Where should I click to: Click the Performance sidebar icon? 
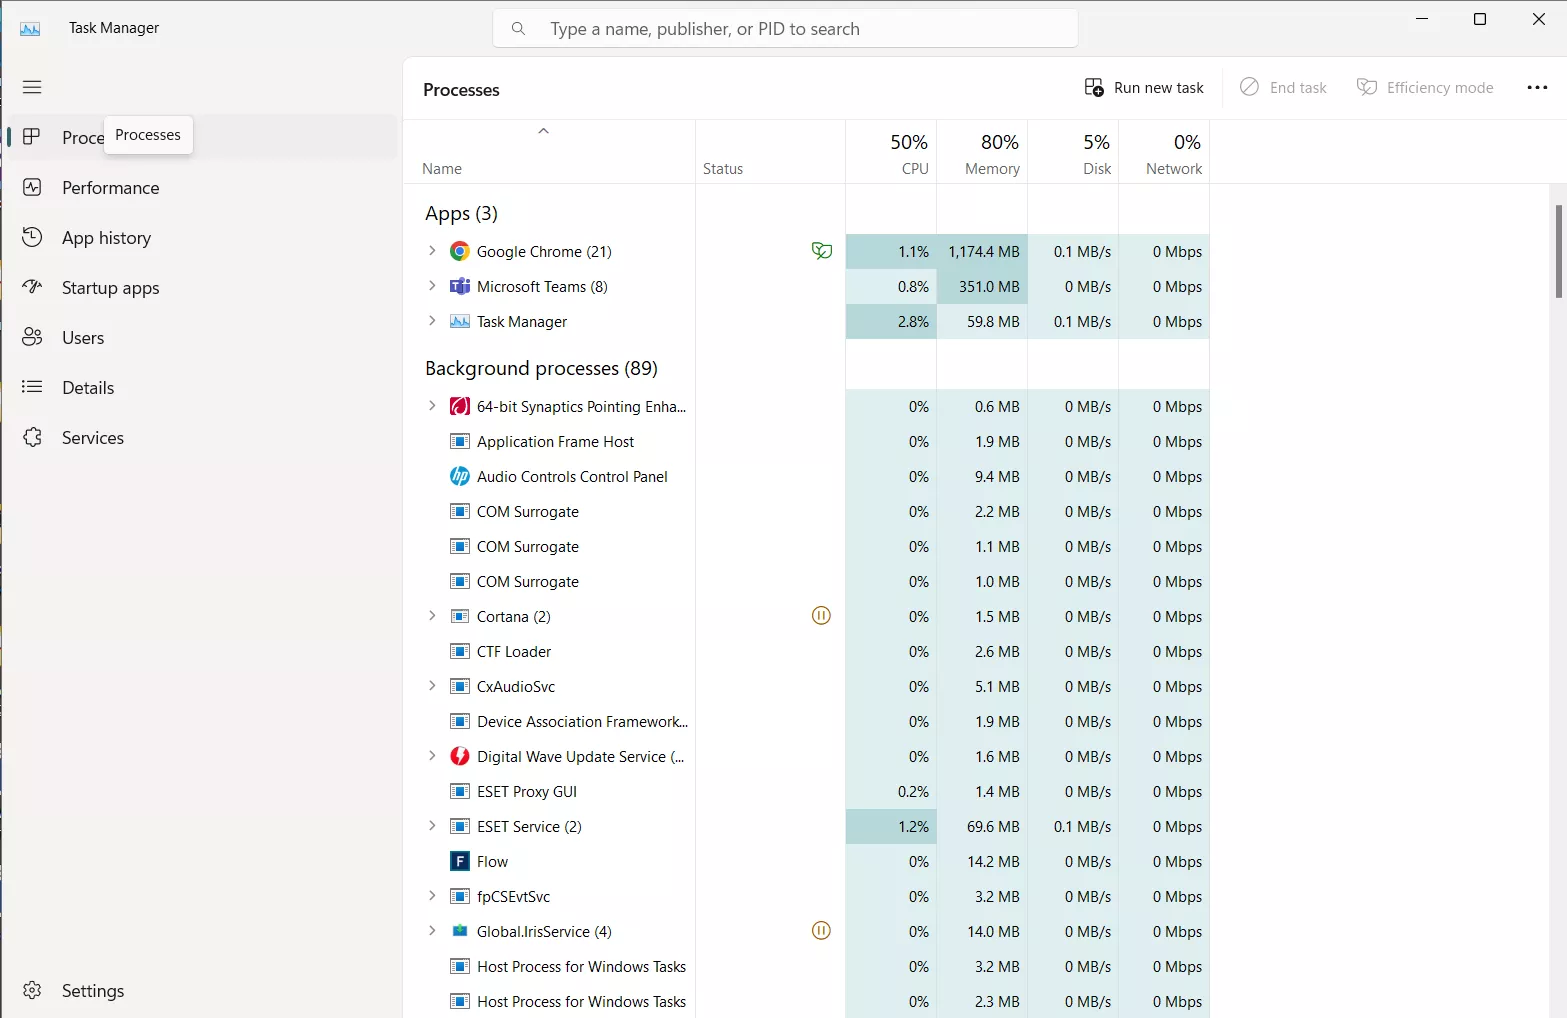[32, 188]
